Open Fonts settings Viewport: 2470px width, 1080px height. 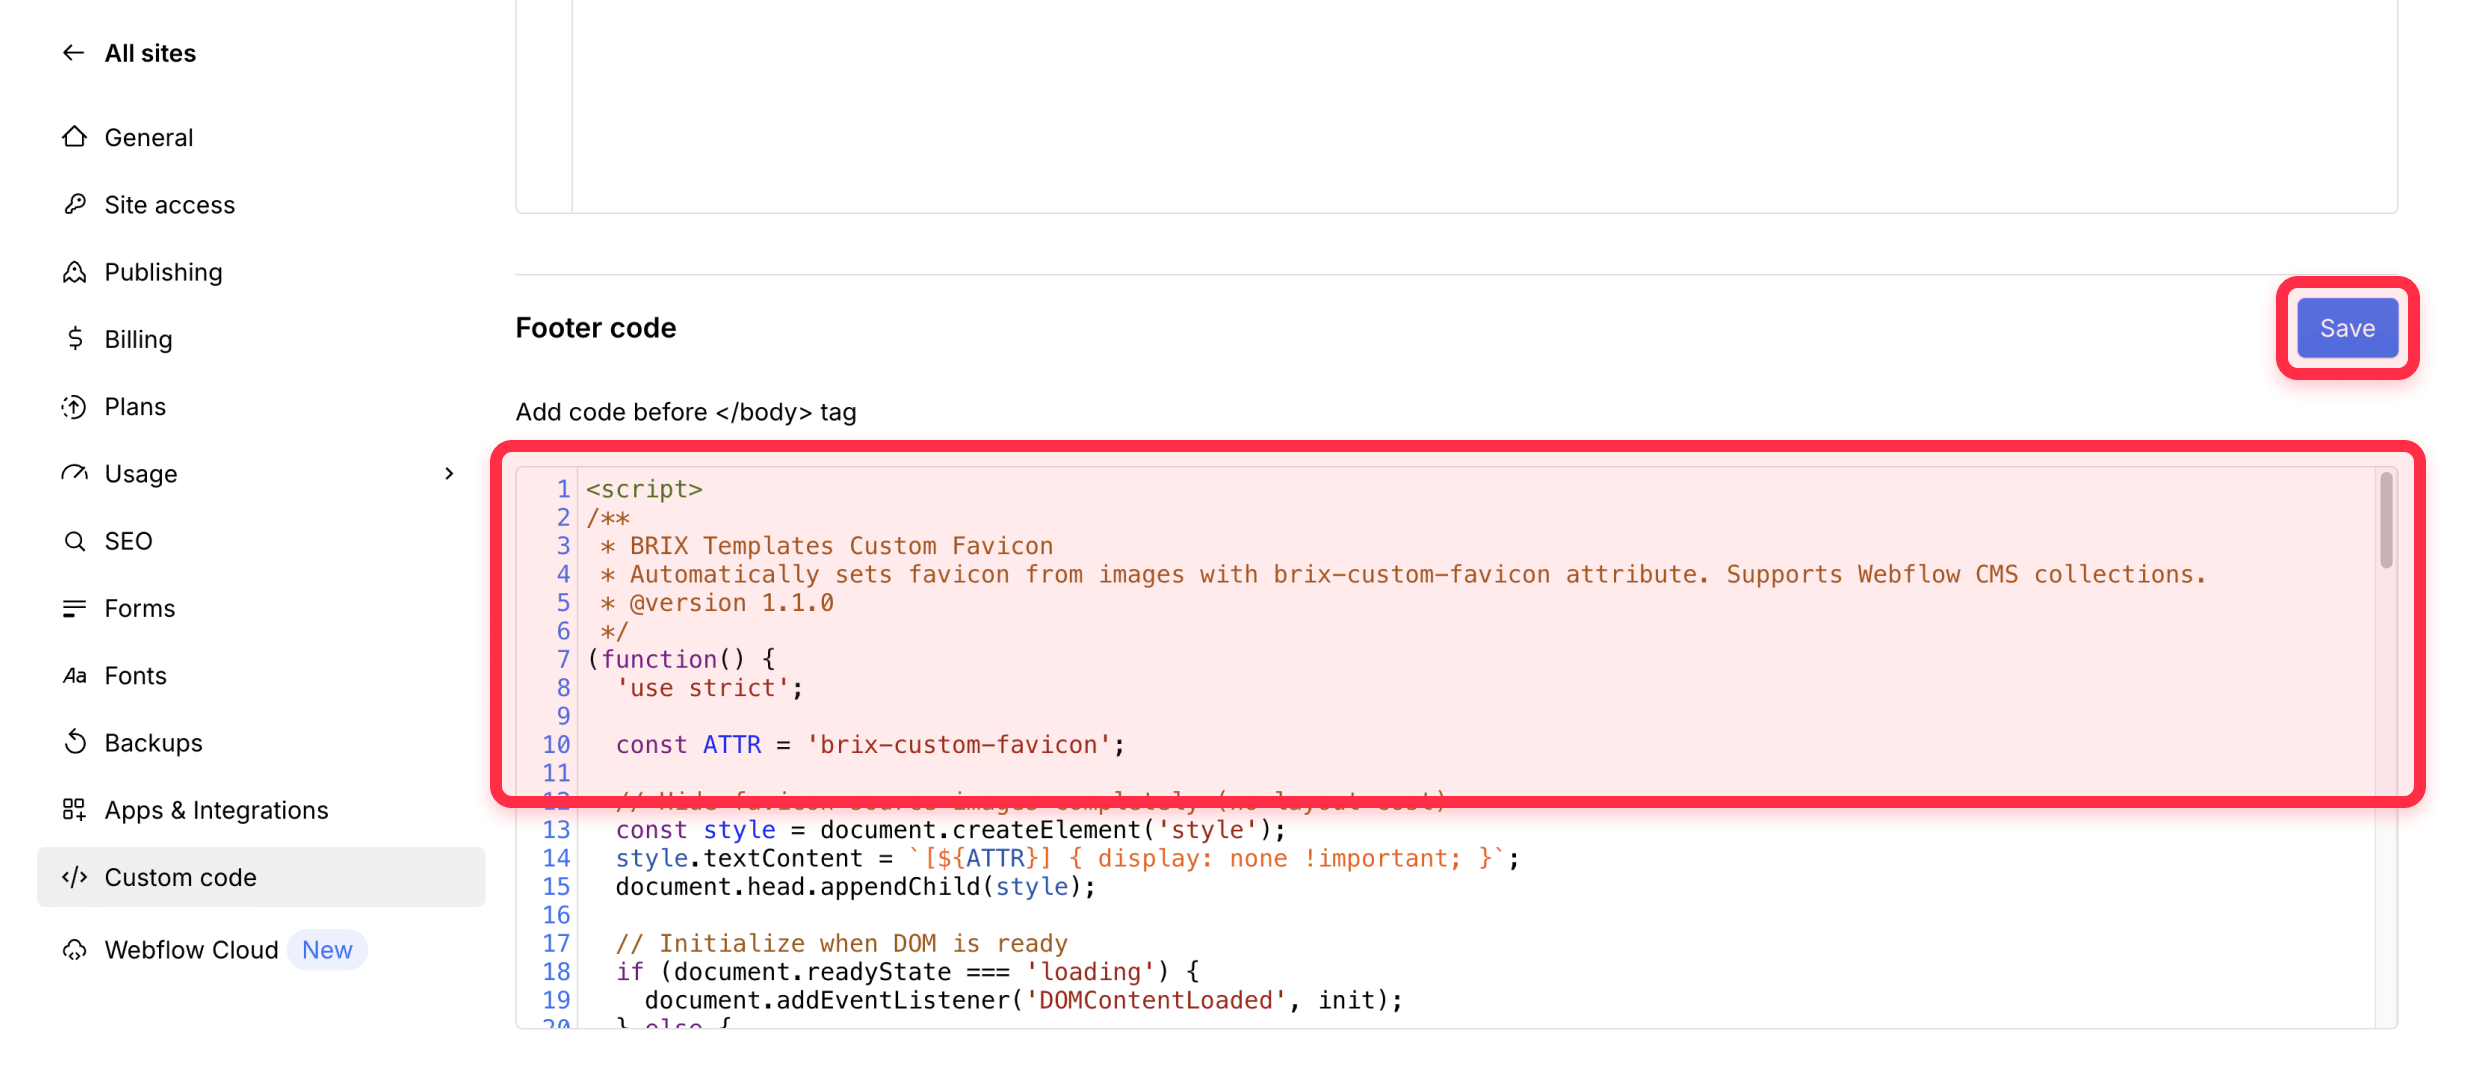pyautogui.click(x=136, y=675)
